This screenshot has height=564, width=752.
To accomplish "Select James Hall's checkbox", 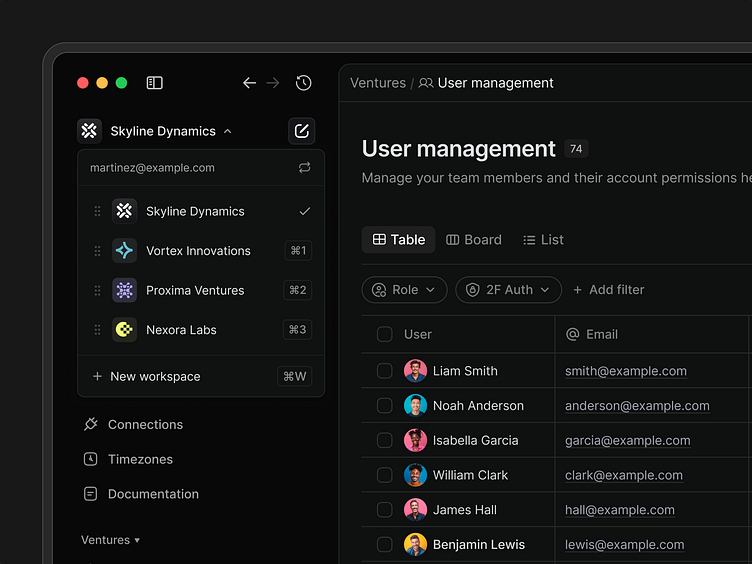I will pos(385,510).
